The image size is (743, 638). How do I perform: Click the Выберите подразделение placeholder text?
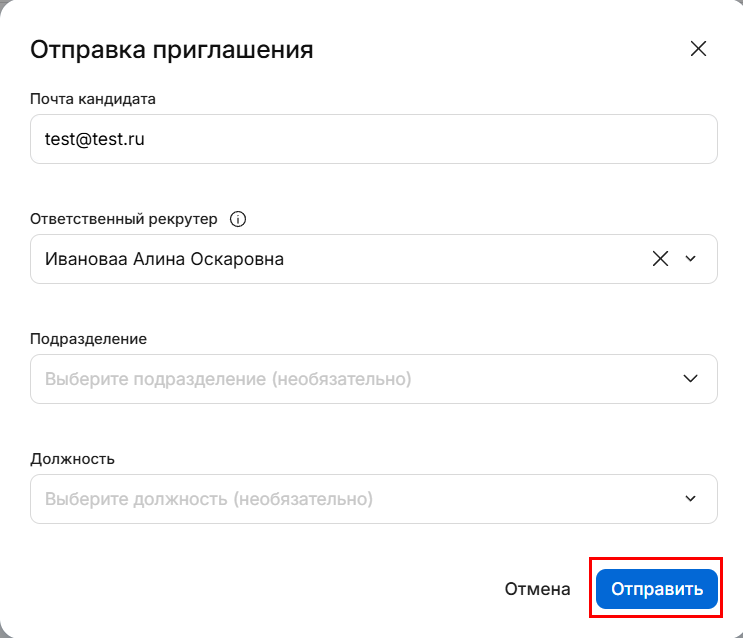point(228,379)
